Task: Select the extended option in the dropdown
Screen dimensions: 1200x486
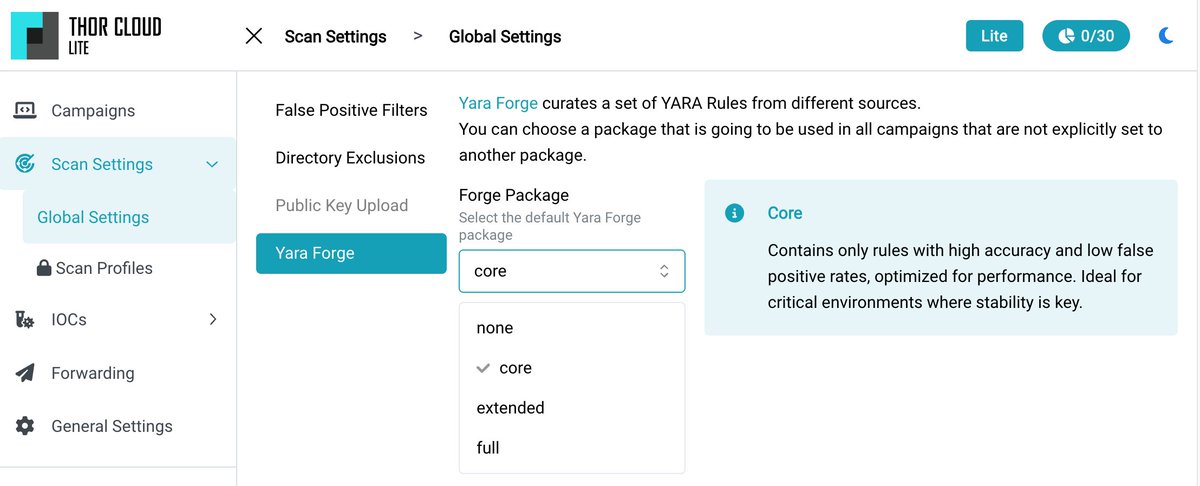Action: (x=511, y=408)
